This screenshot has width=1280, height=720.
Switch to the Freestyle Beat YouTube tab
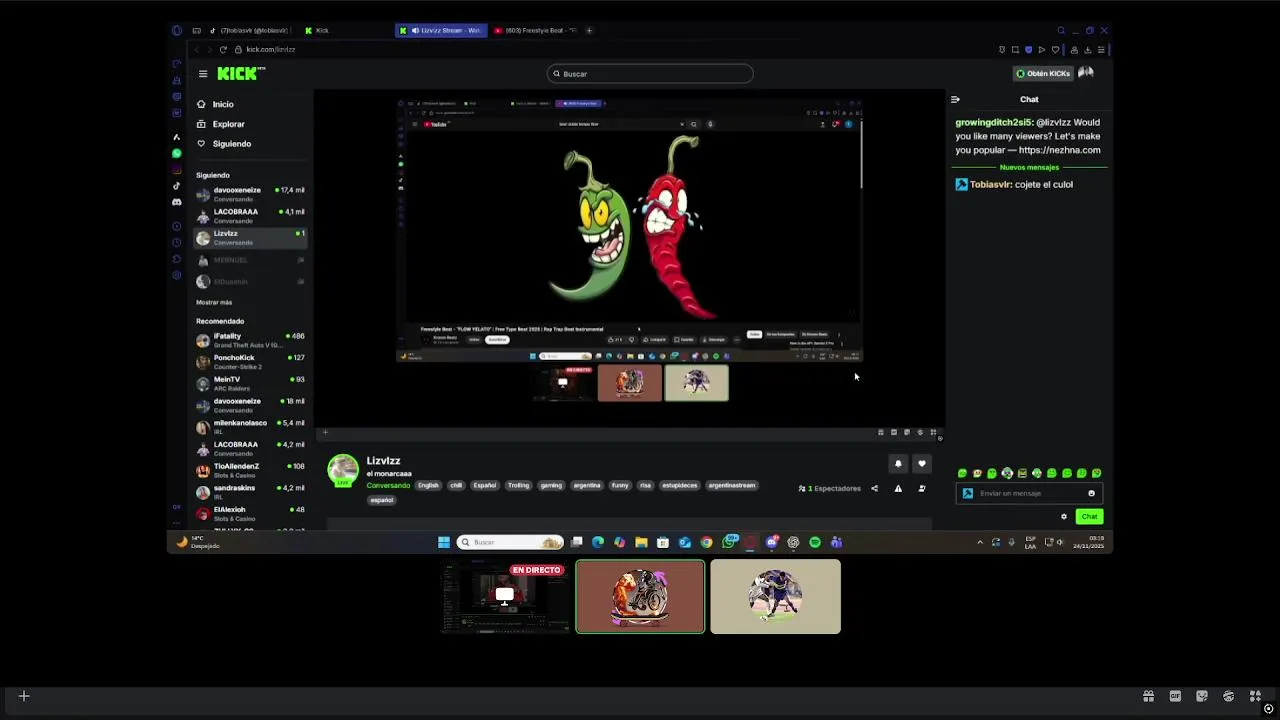(x=535, y=30)
